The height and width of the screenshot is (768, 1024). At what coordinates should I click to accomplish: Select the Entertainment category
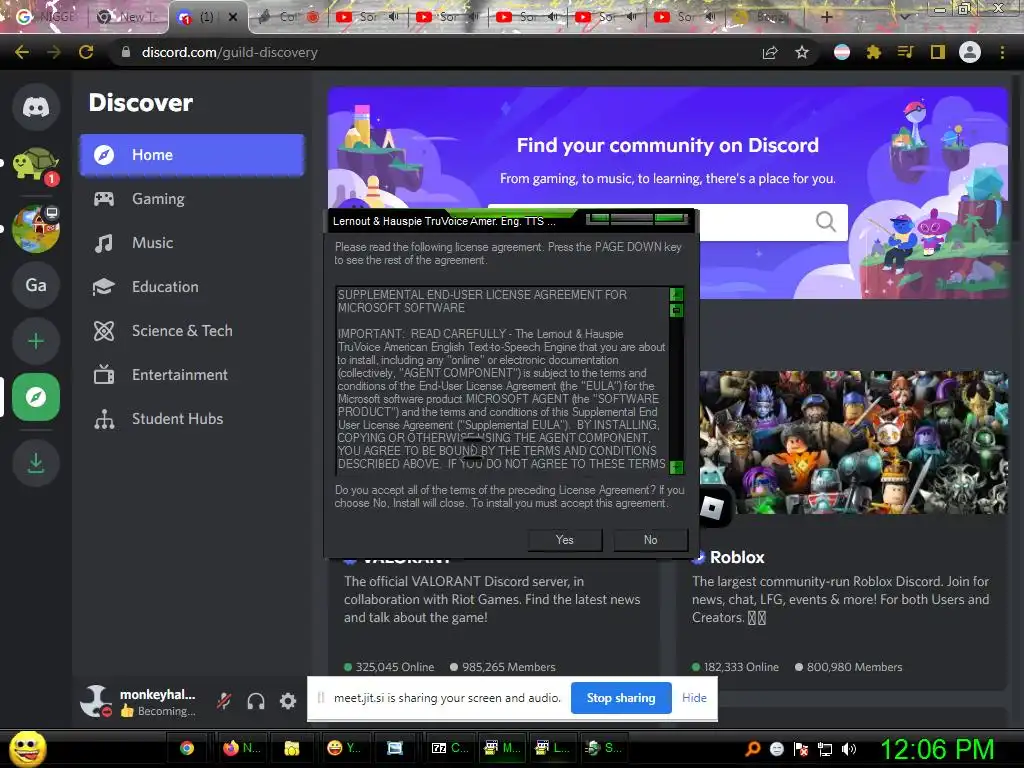pos(192,375)
